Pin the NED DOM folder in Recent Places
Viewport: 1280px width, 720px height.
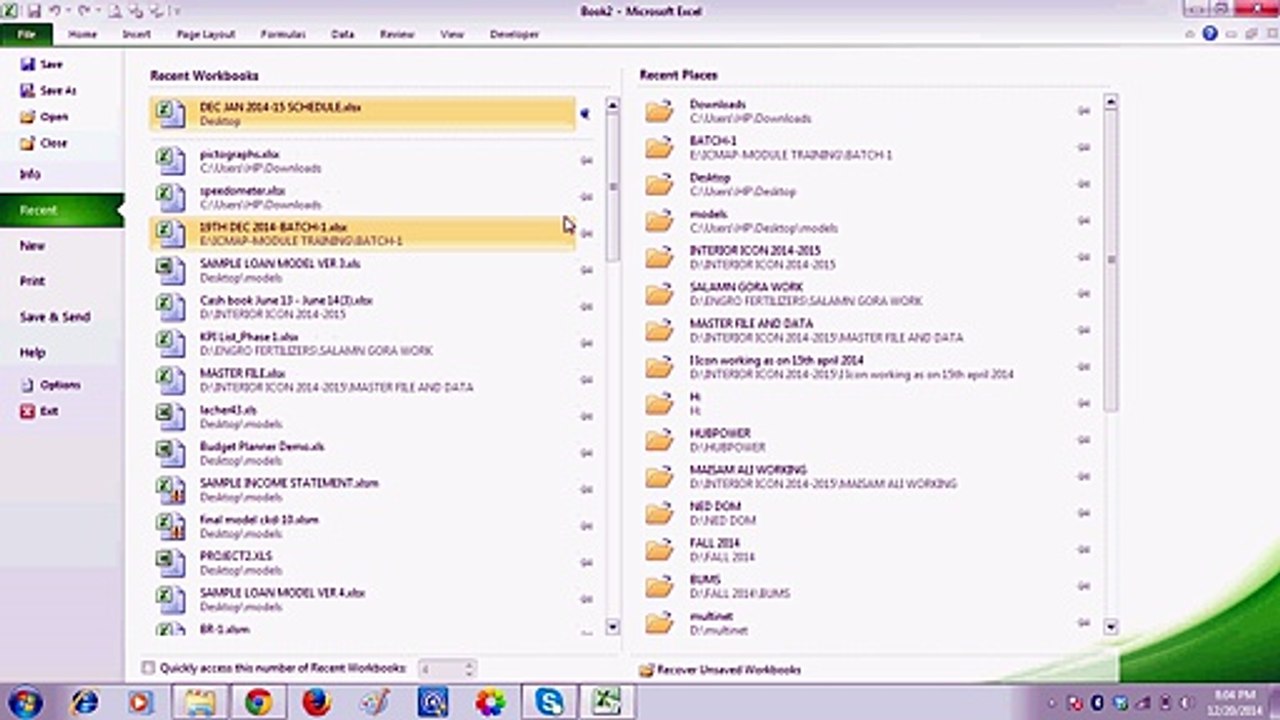pyautogui.click(x=1083, y=512)
